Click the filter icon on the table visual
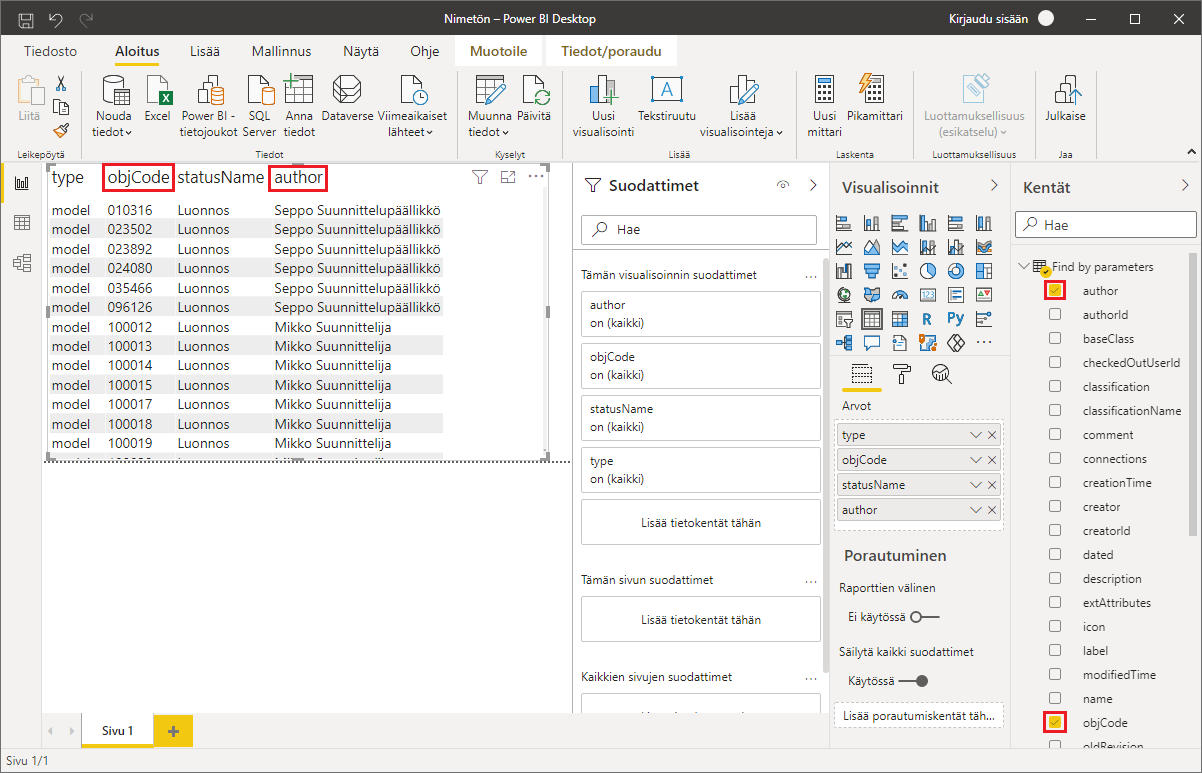This screenshot has height=773, width=1202. [x=479, y=177]
